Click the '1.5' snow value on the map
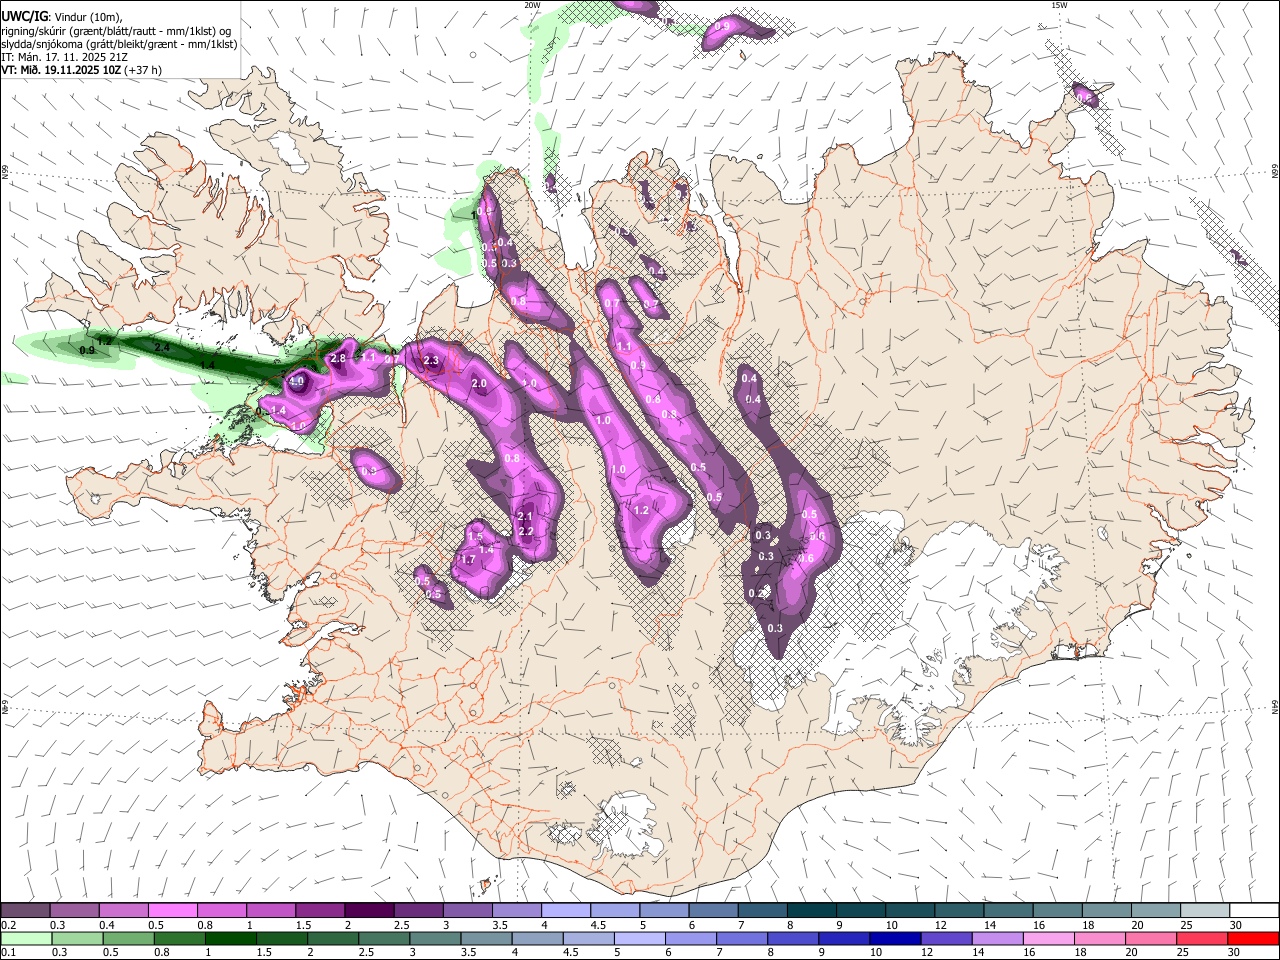This screenshot has height=960, width=1280. coord(475,537)
